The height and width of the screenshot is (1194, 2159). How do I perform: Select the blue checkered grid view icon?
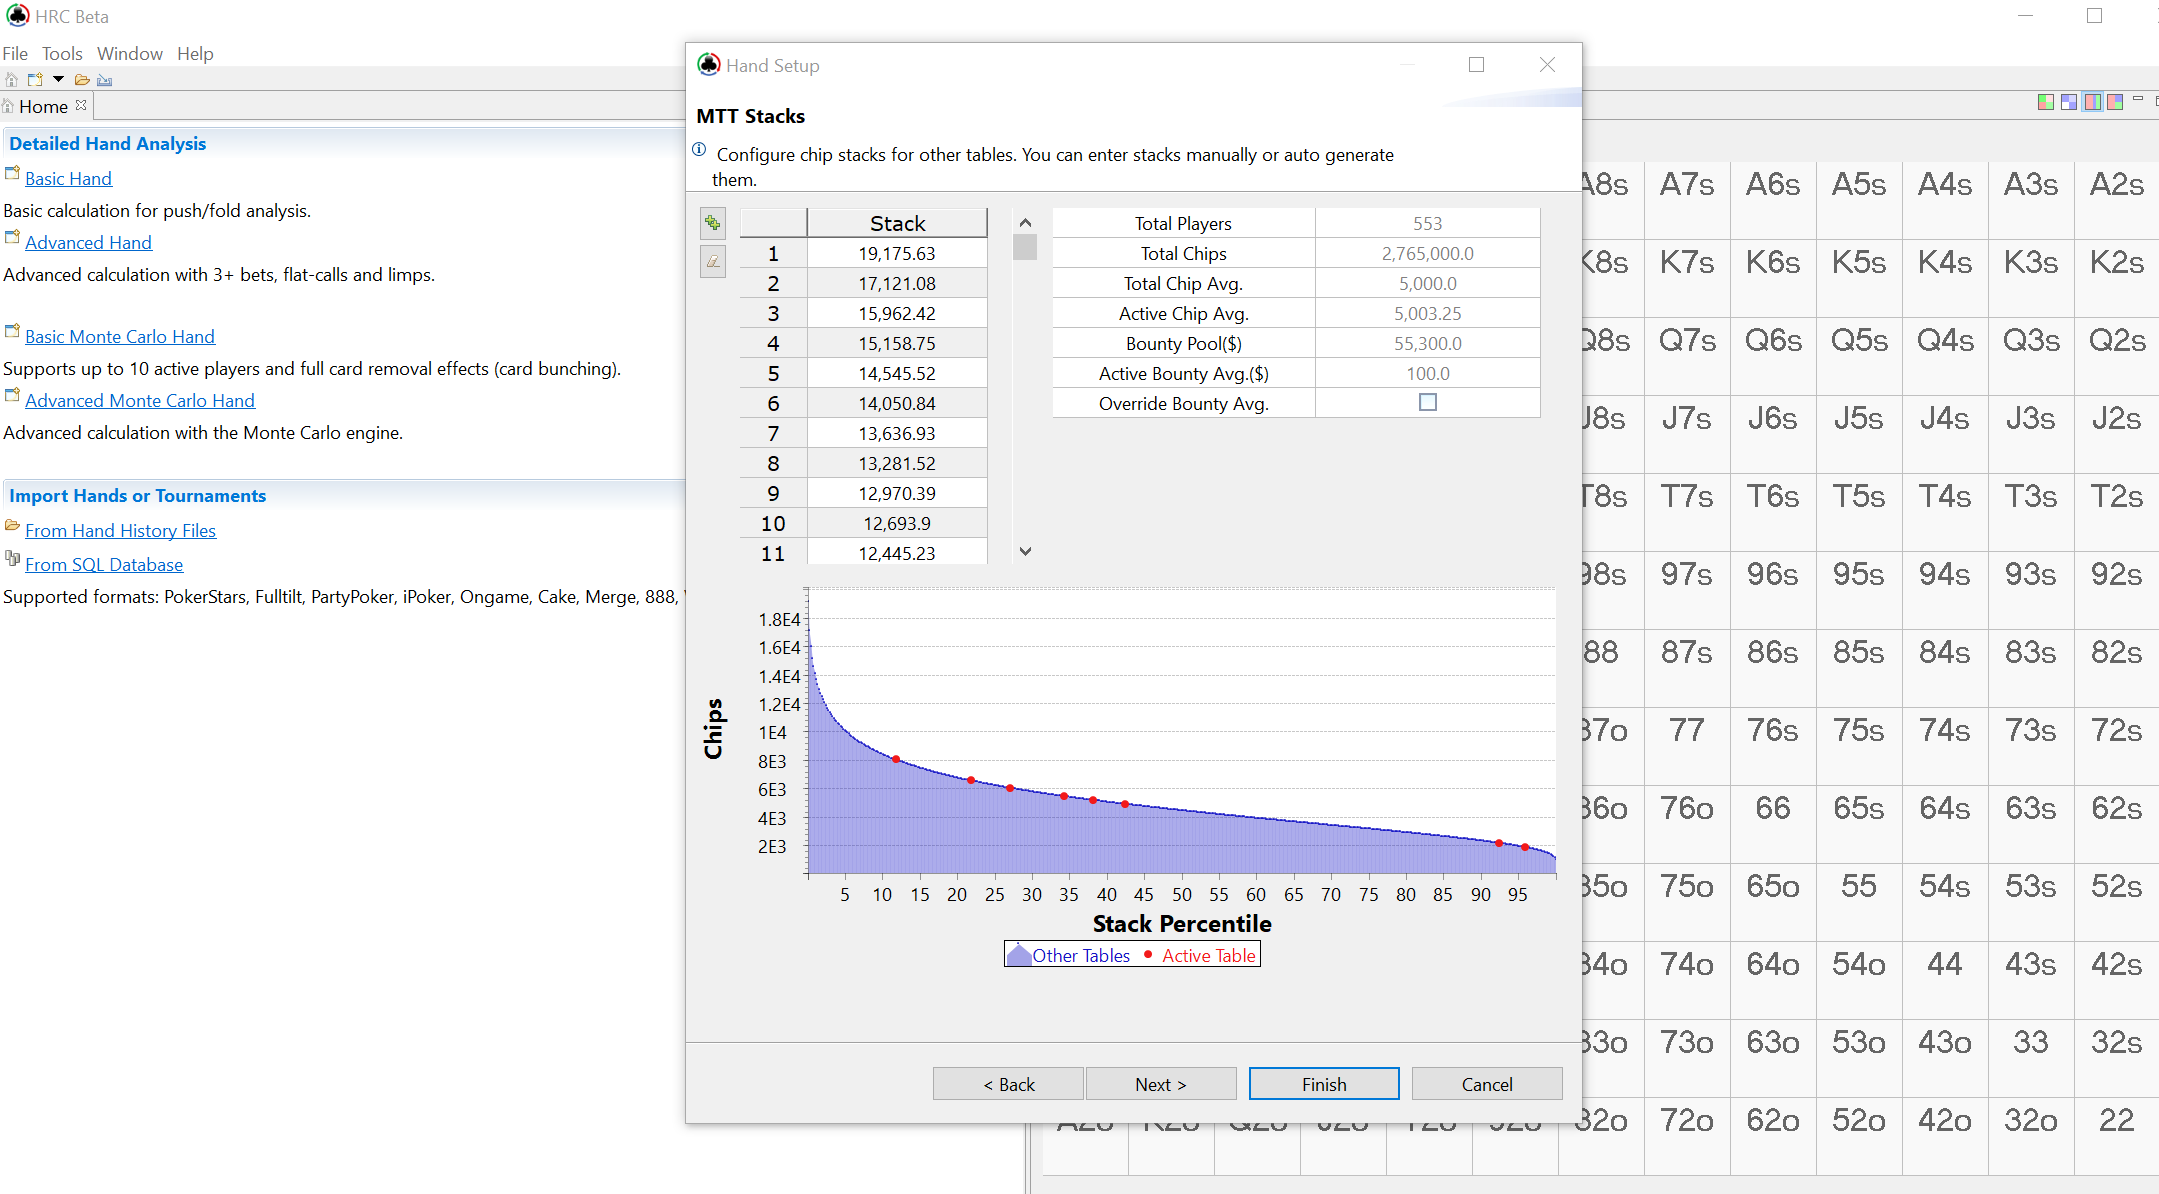[2069, 102]
